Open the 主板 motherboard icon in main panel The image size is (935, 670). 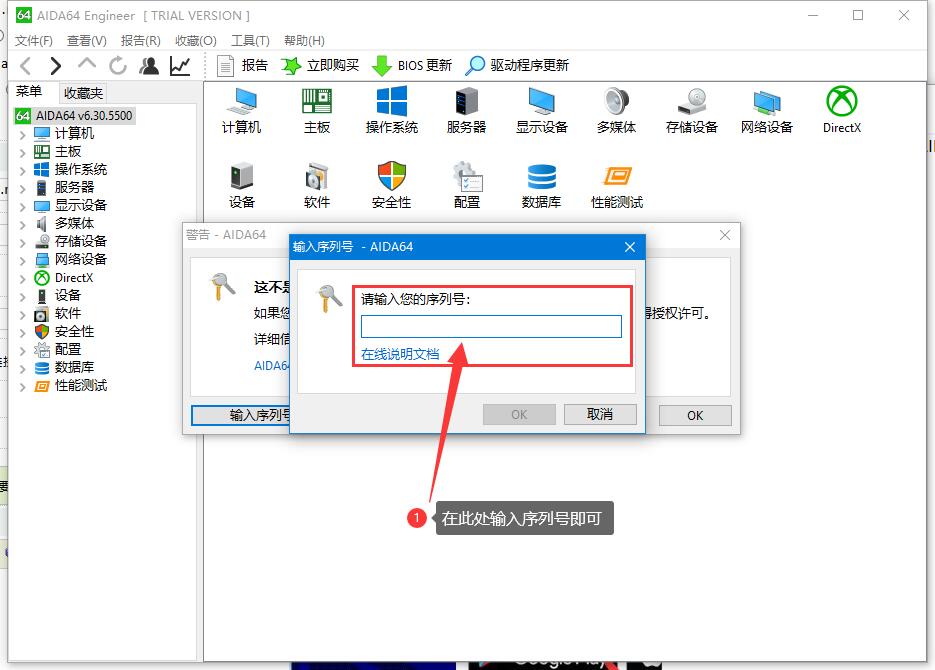[317, 110]
